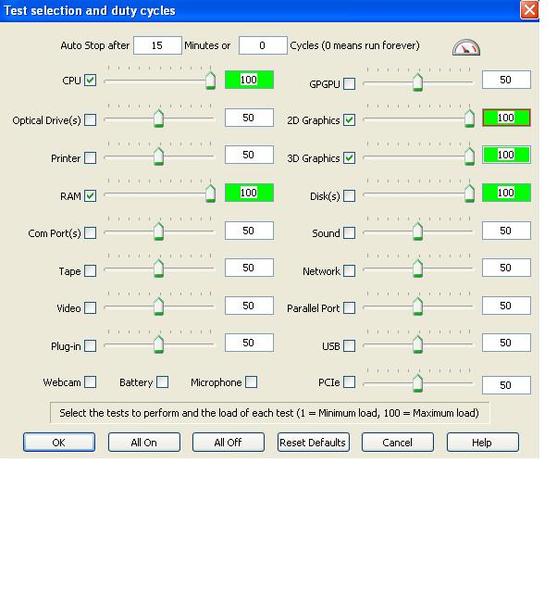The image size is (557, 600).
Task: Tick the Disk(s) test checkbox
Action: pyautogui.click(x=349, y=196)
